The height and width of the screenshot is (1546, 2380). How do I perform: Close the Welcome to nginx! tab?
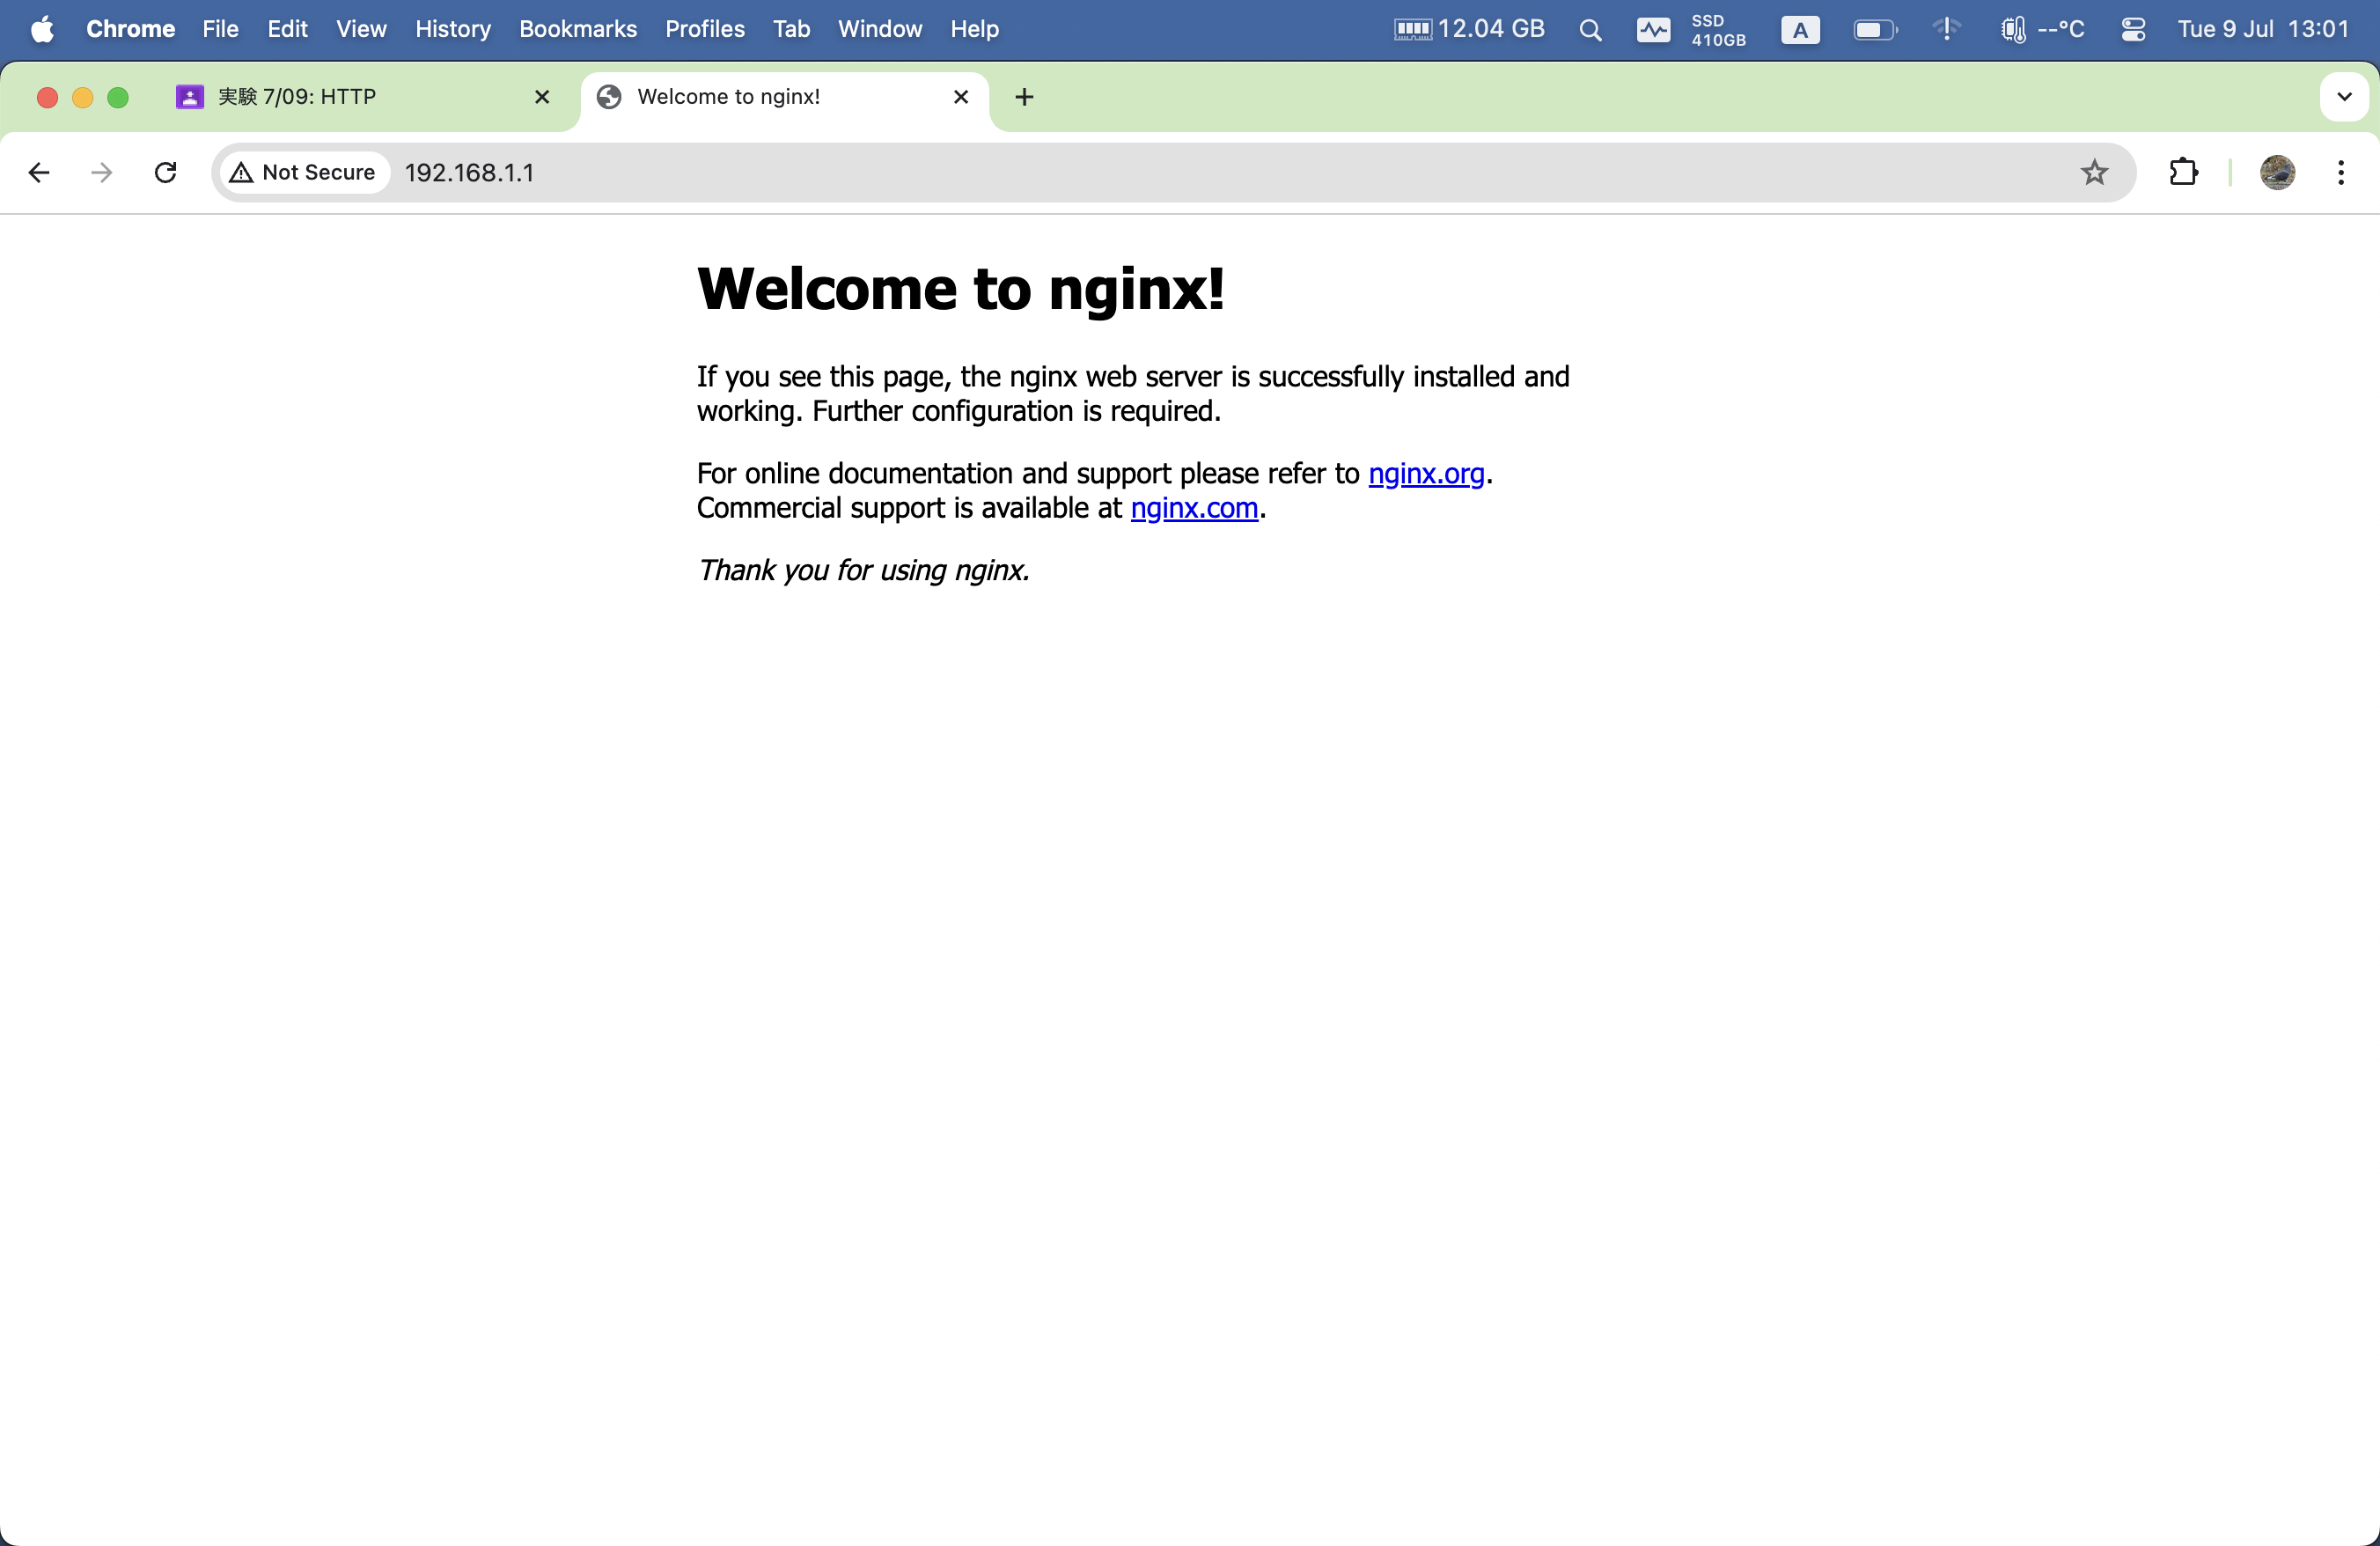[x=961, y=97]
